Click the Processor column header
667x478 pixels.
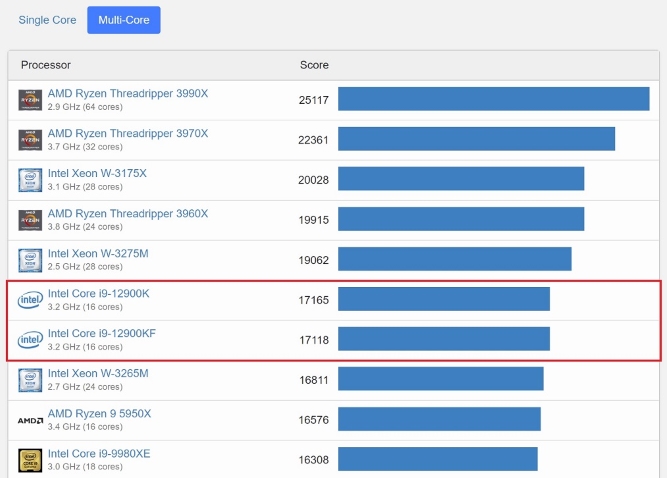click(x=46, y=65)
